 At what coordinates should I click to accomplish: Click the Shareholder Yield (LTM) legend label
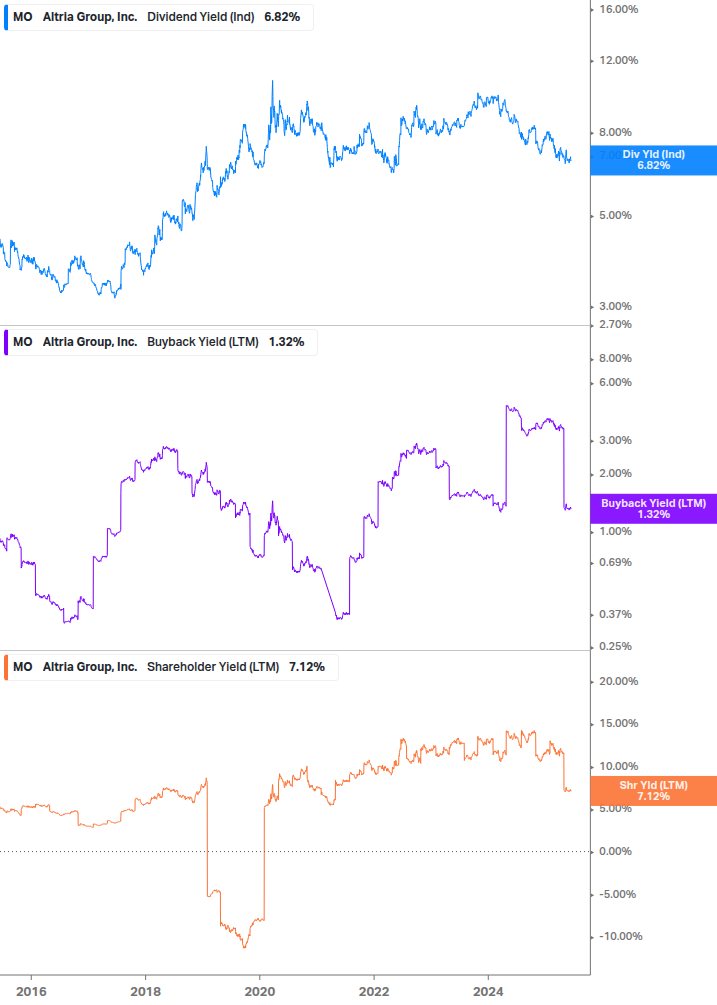tap(213, 667)
